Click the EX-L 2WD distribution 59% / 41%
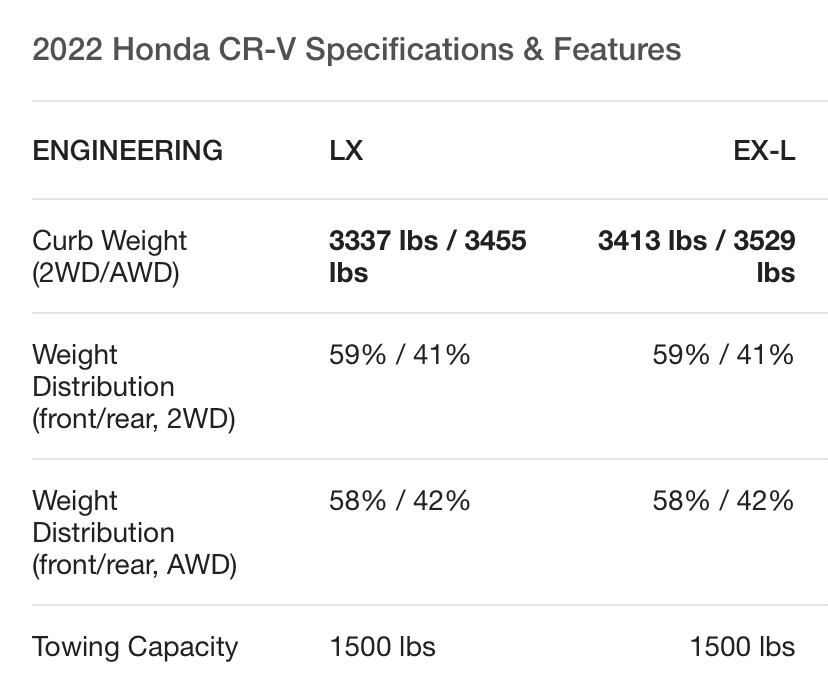Viewport: 828px width, 677px height. click(x=723, y=355)
